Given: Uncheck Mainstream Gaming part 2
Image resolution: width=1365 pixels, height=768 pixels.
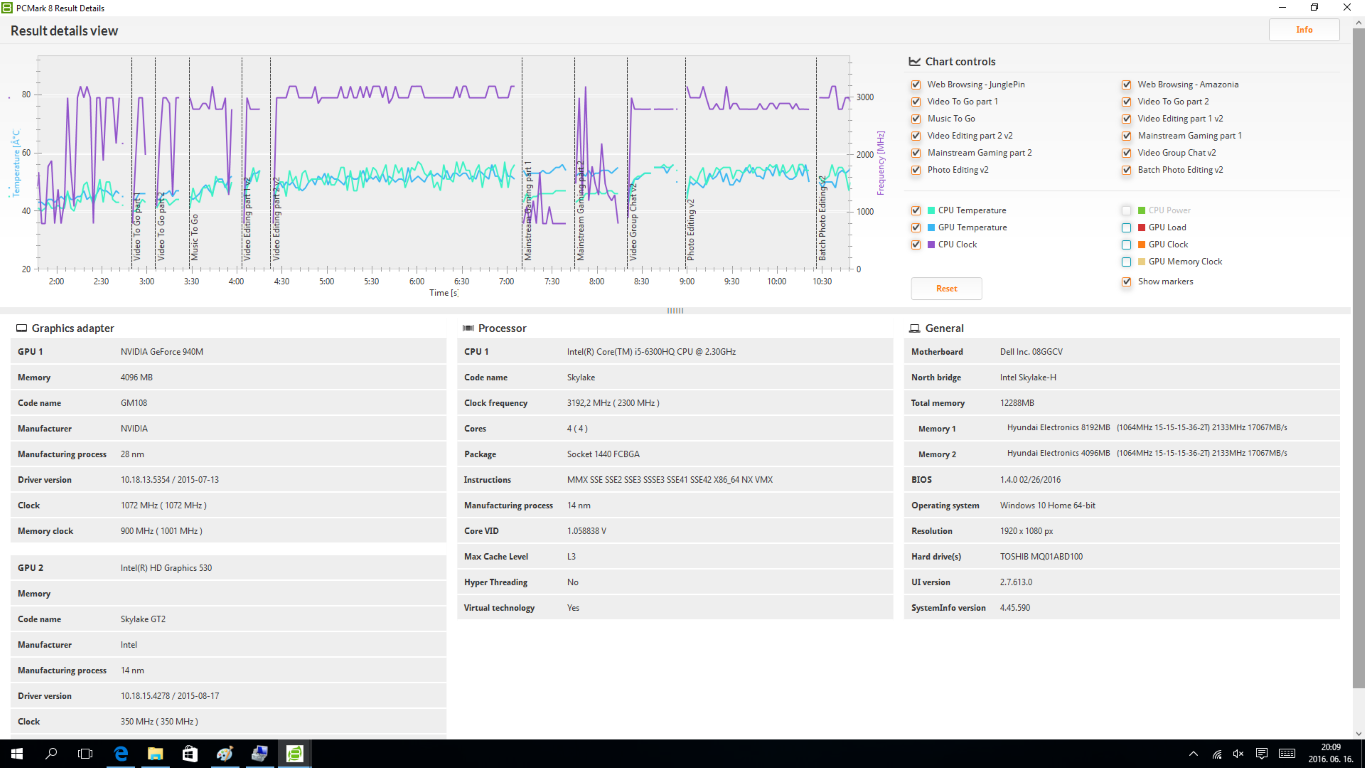Looking at the screenshot, I should tap(916, 153).
